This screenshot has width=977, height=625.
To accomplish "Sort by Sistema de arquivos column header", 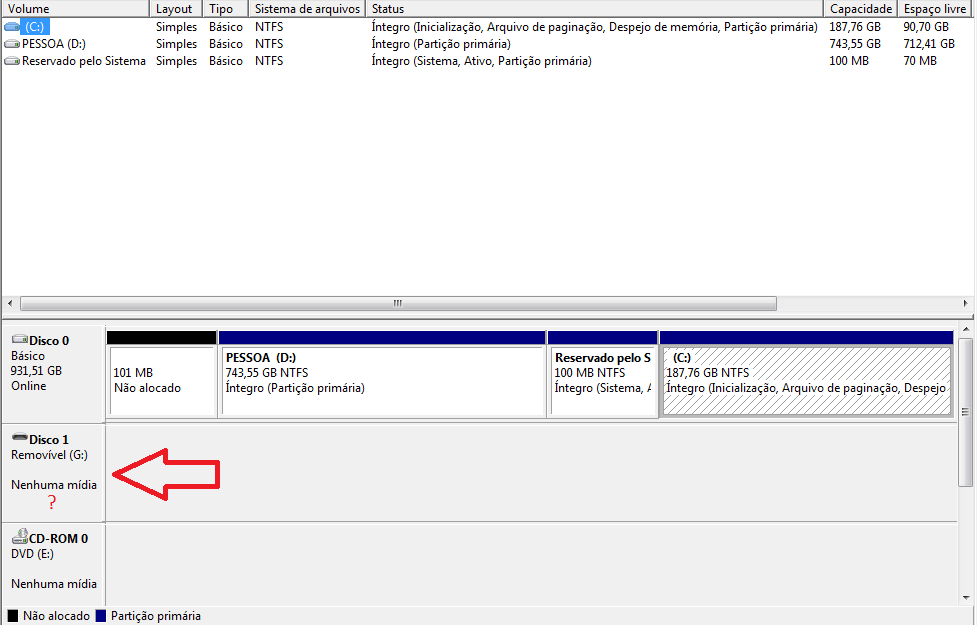I will click(x=307, y=9).
